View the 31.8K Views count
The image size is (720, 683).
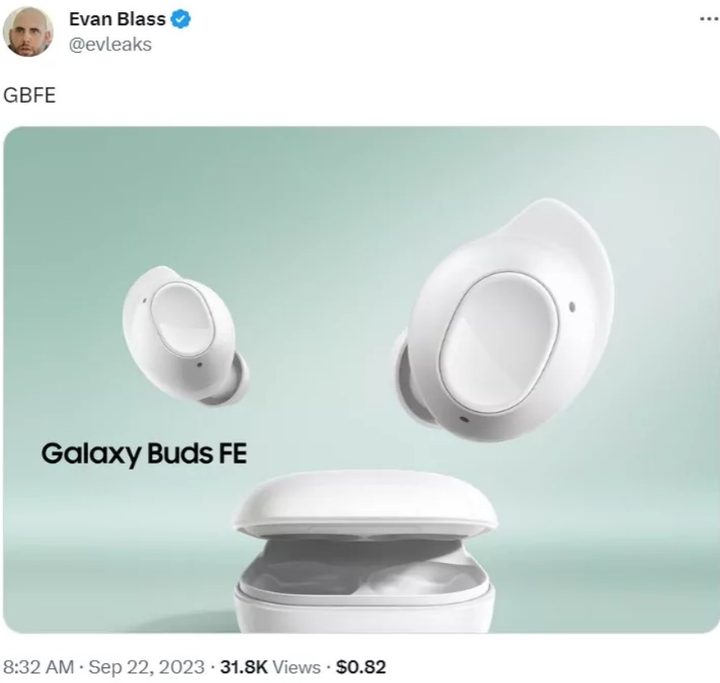(270, 666)
